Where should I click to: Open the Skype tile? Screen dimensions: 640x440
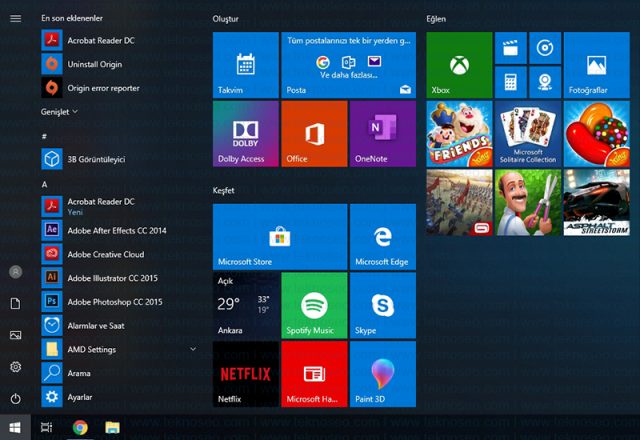click(x=383, y=306)
